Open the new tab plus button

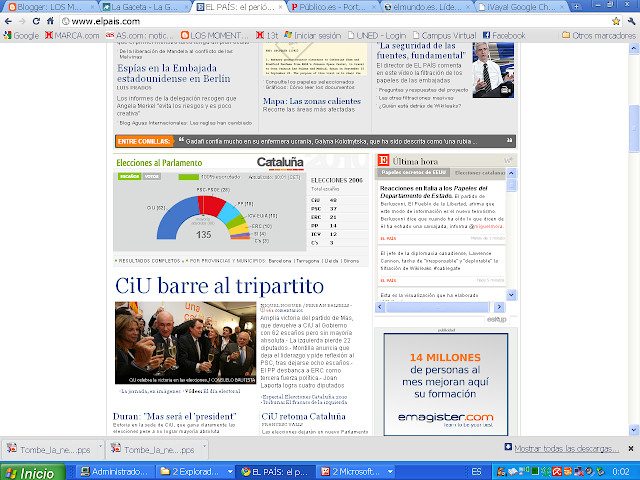(576, 7)
